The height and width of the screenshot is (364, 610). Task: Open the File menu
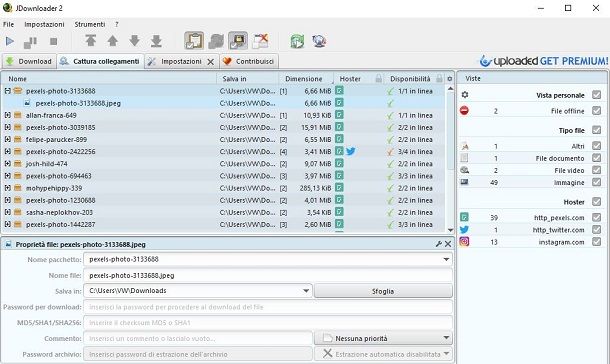click(x=9, y=24)
